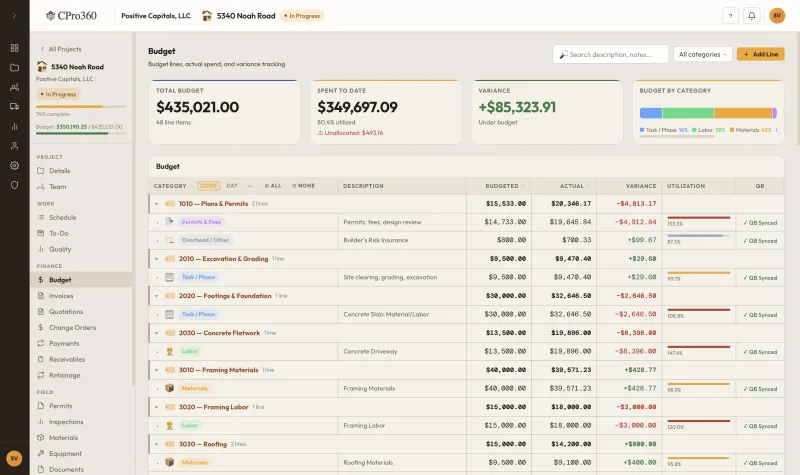The height and width of the screenshot is (475, 800).
Task: Click the Framing Materials box icon
Action: tap(169, 388)
